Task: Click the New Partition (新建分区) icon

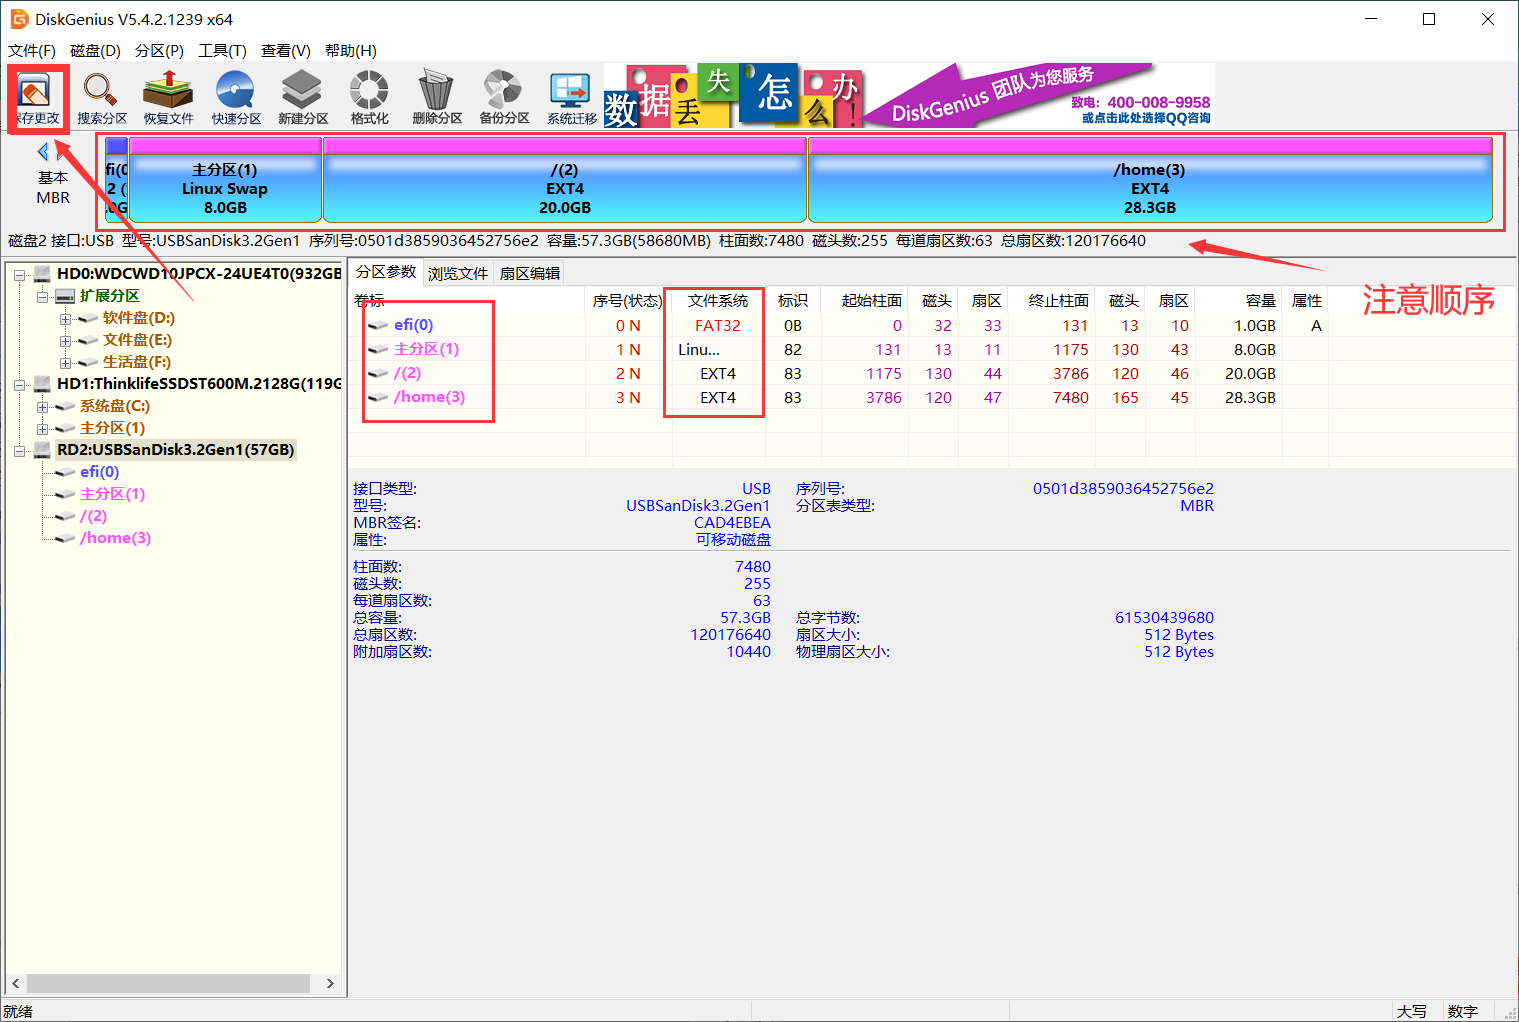Action: coord(303,97)
